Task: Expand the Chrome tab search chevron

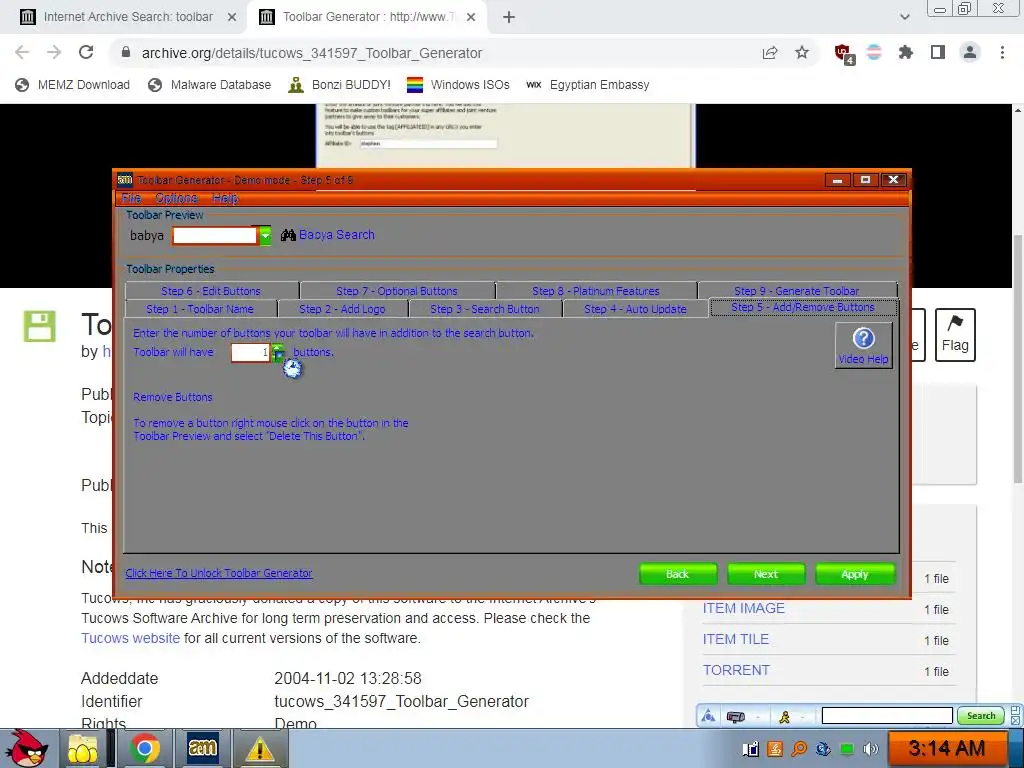Action: 904,17
